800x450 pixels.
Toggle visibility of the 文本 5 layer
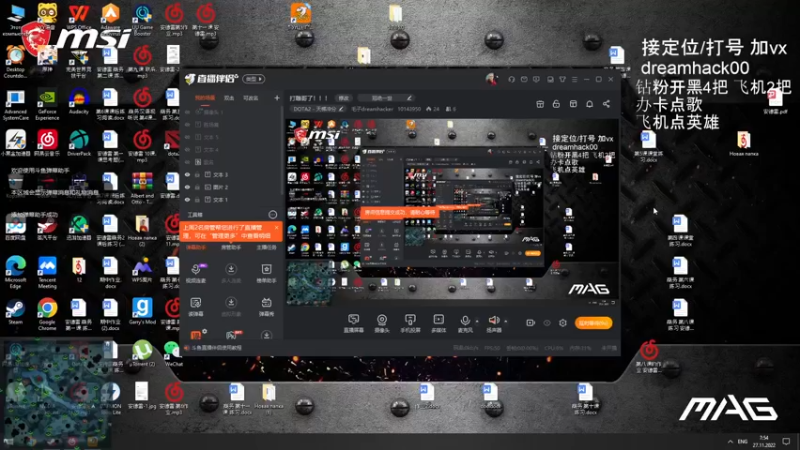click(x=187, y=137)
